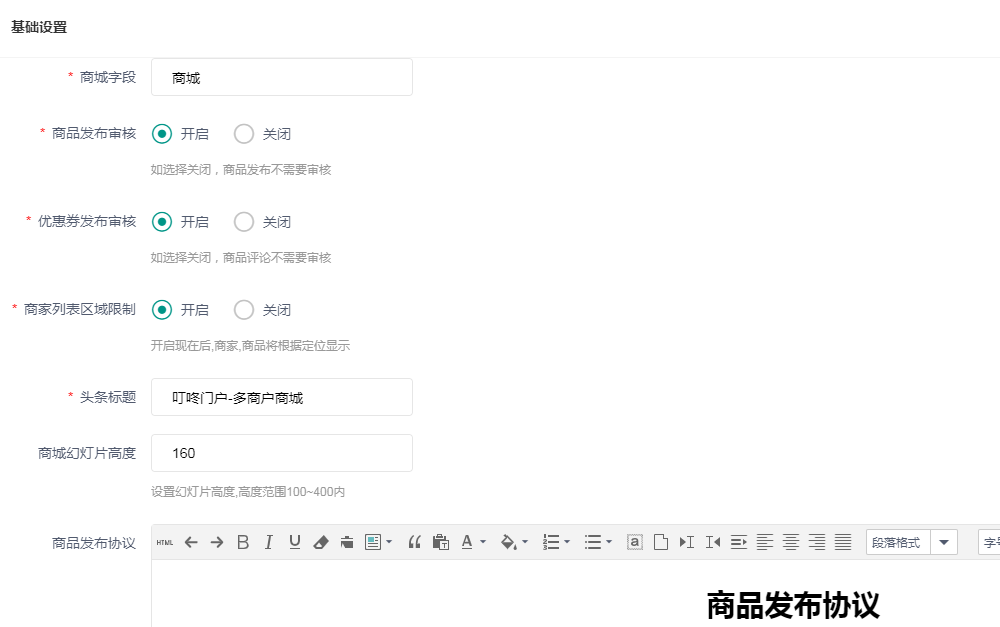The width and height of the screenshot is (1000, 627).
Task: Open the font color dropdown arrow
Action: 483,542
